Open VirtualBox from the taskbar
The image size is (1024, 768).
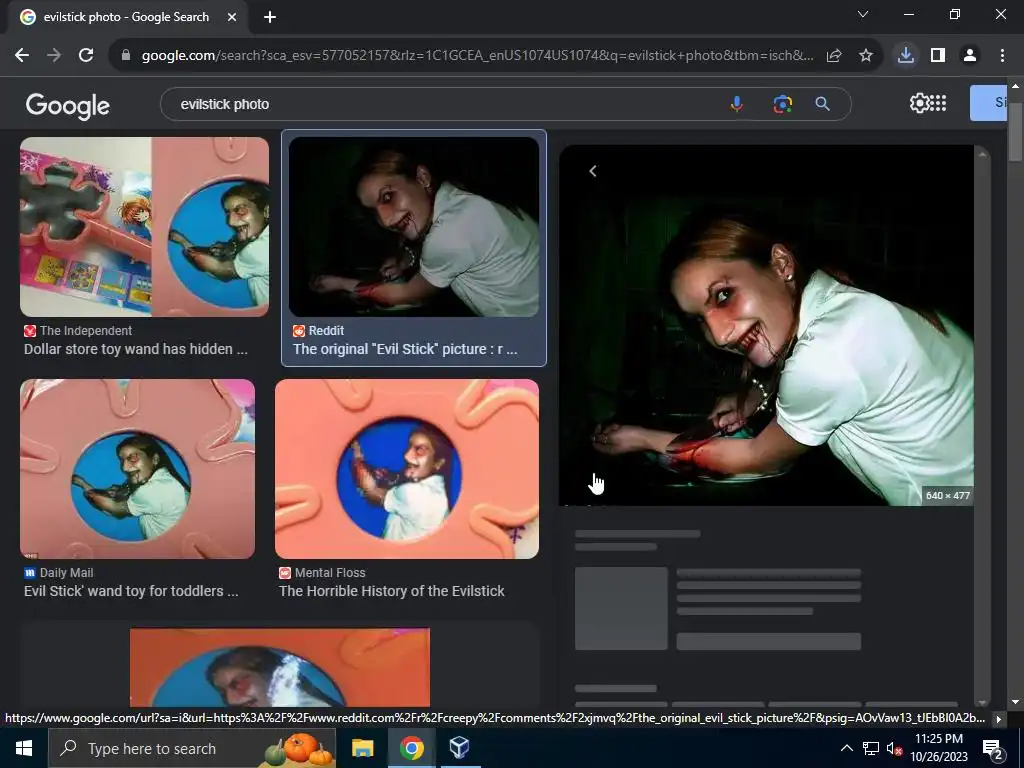click(x=460, y=748)
